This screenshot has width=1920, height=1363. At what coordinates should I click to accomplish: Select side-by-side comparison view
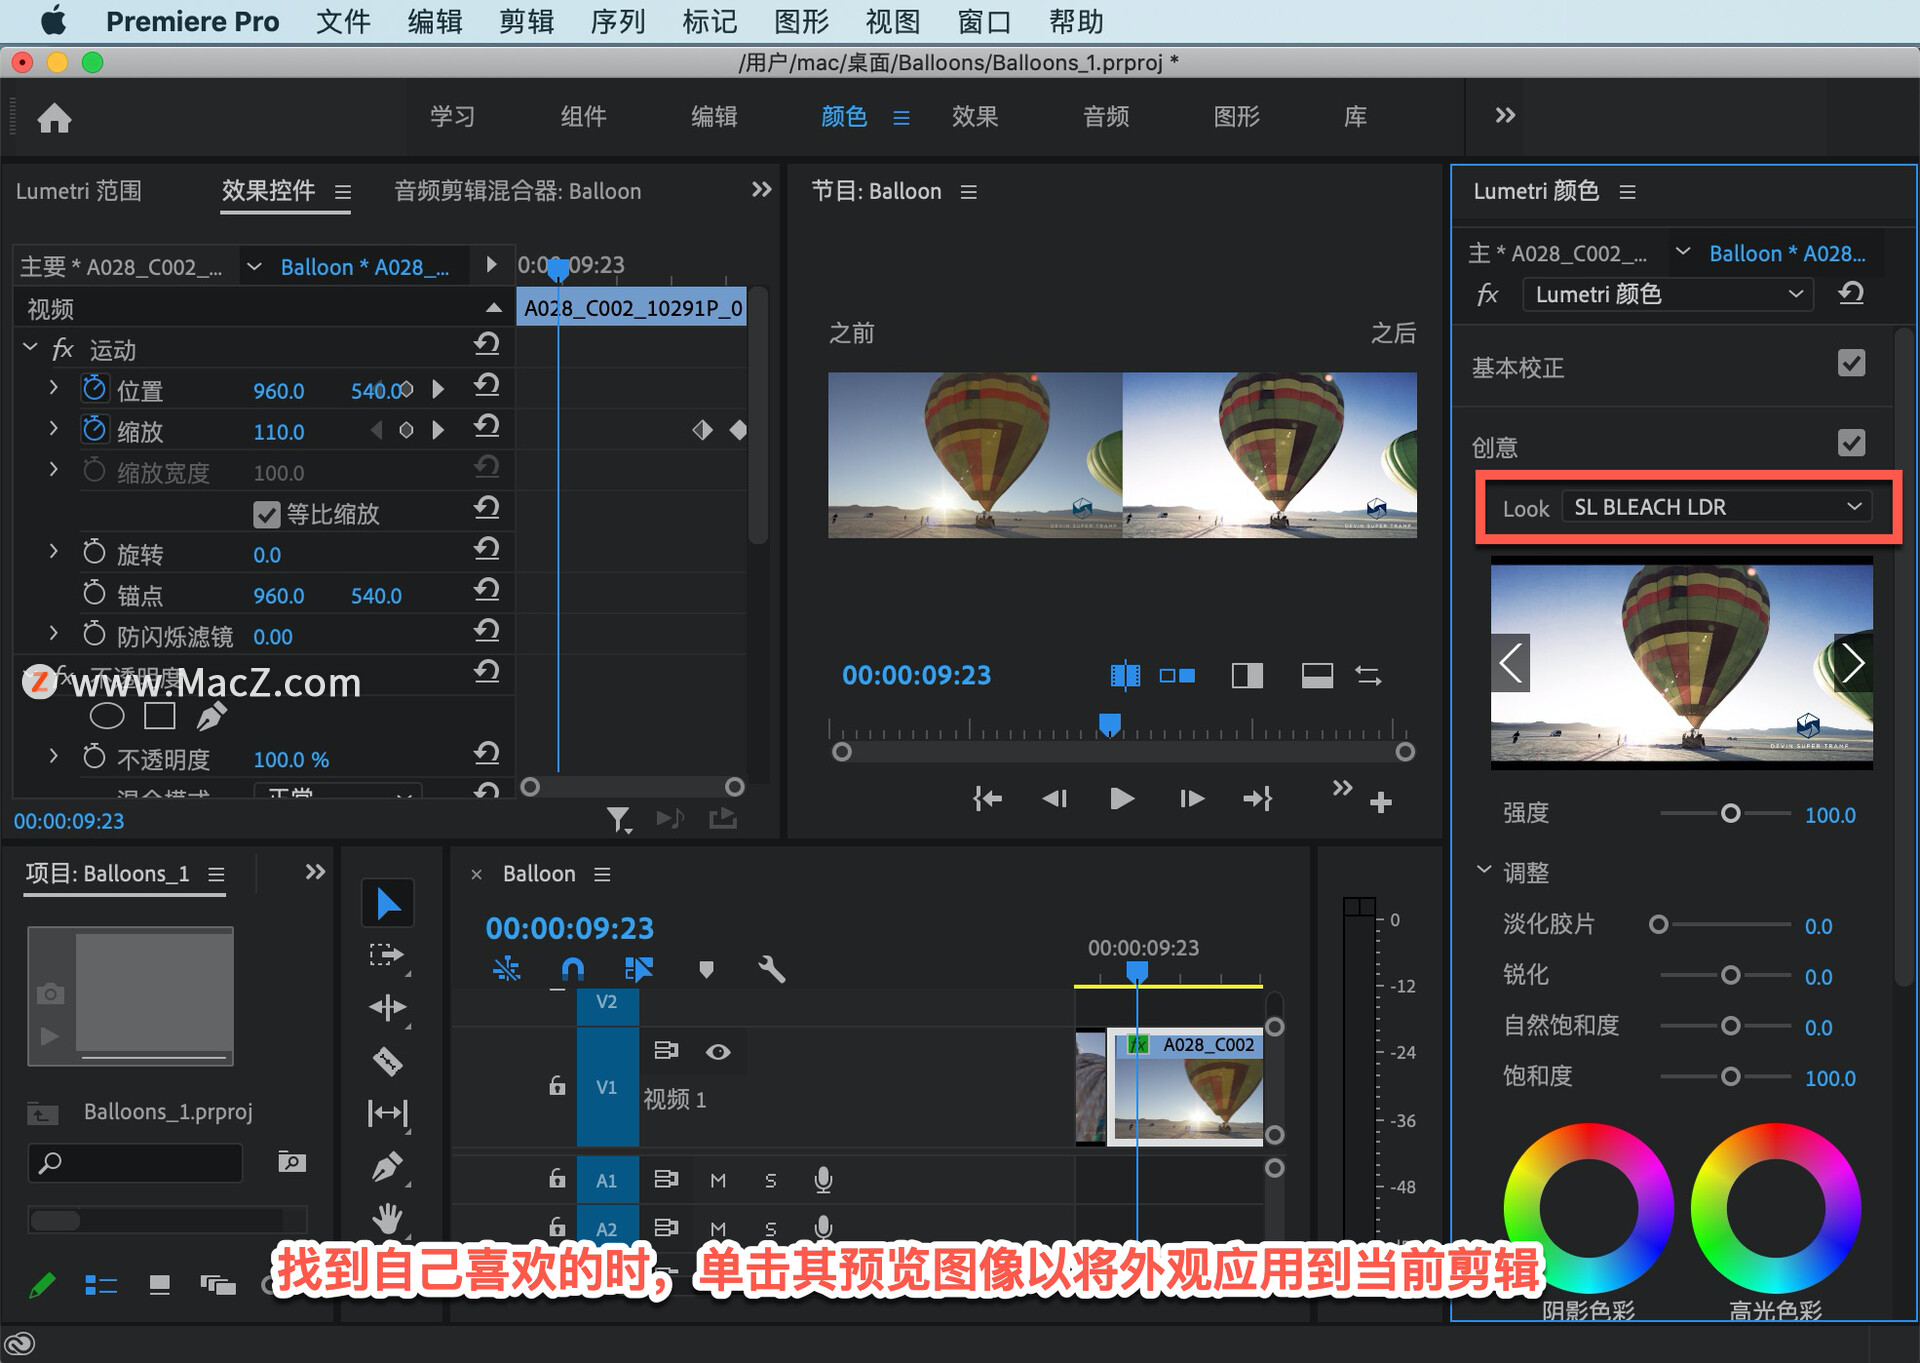(x=1177, y=676)
